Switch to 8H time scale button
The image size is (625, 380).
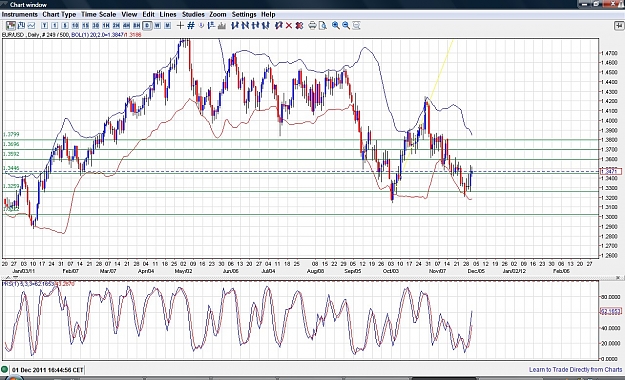coord(137,26)
